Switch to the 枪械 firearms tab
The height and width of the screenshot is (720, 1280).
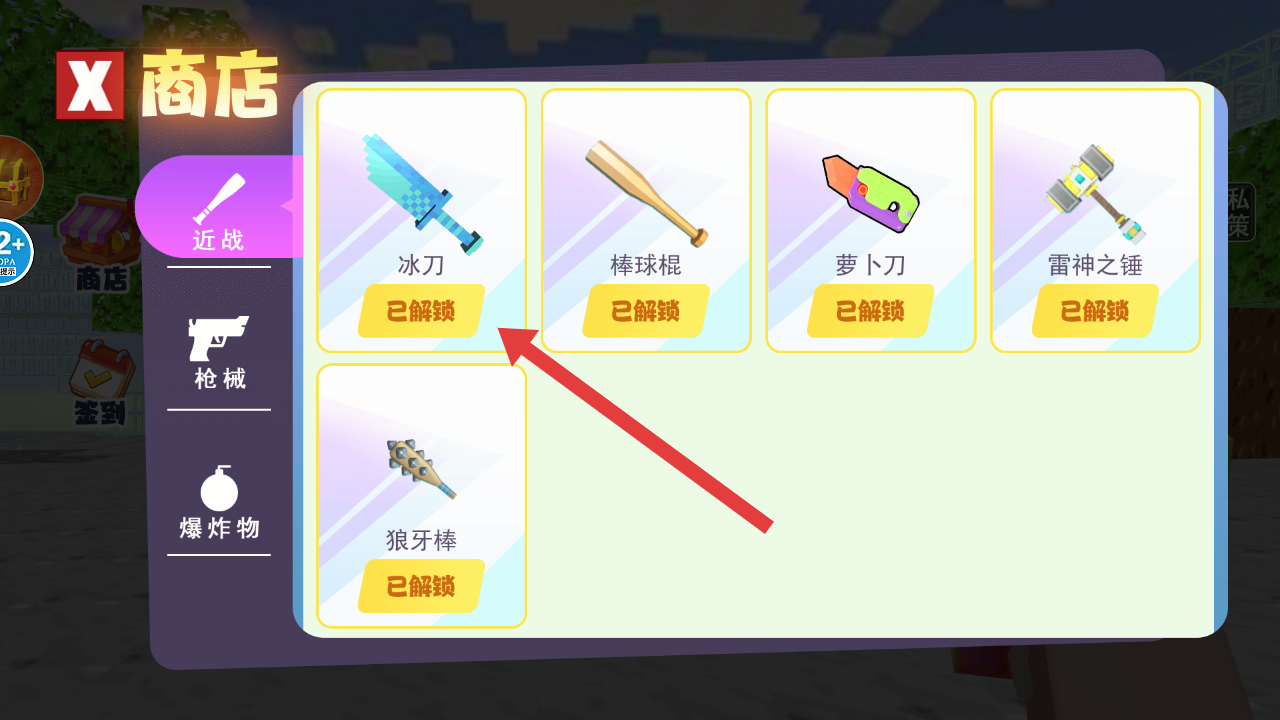[x=219, y=353]
